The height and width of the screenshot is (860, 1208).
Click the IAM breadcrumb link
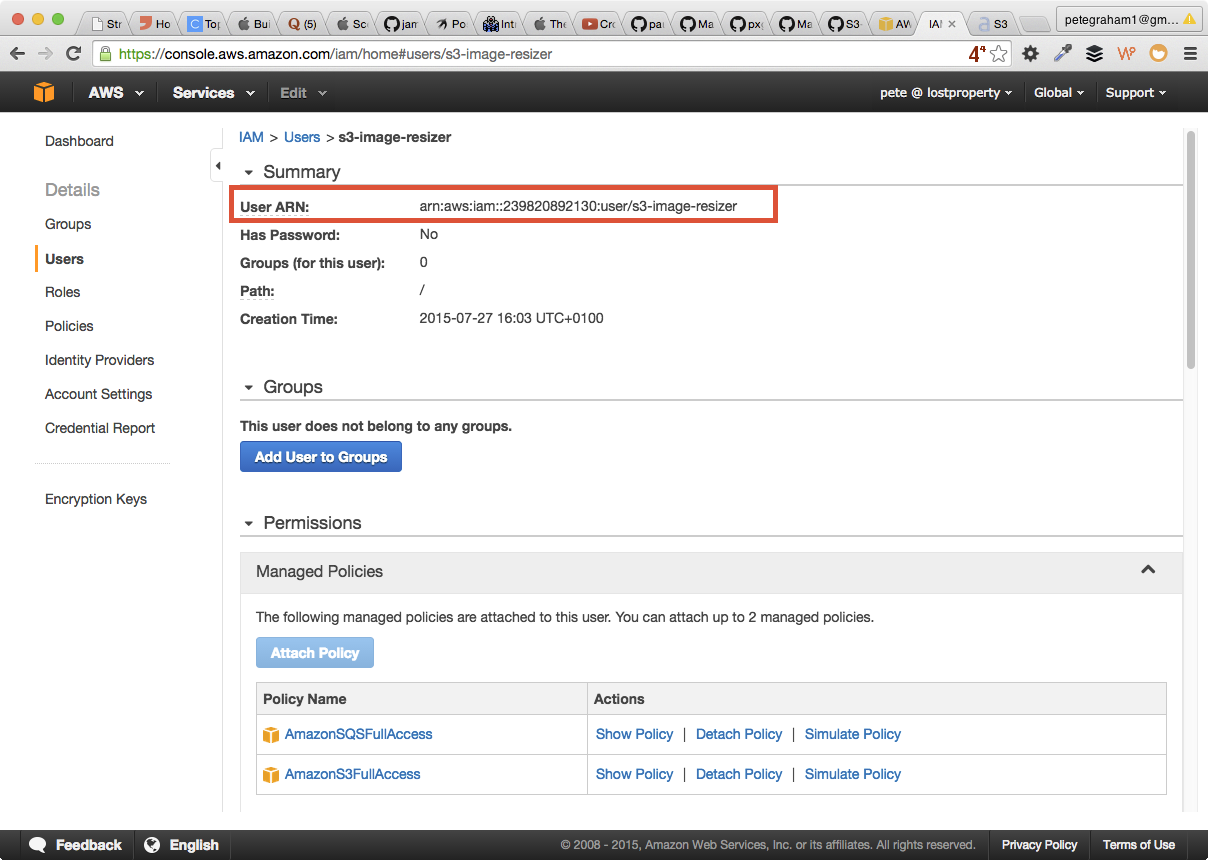251,137
